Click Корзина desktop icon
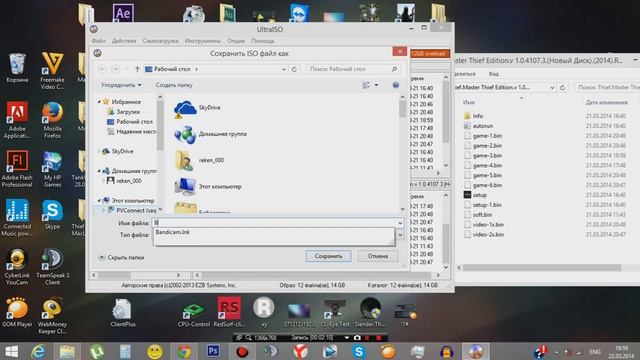Viewport: 640px width, 360px height. tap(17, 68)
